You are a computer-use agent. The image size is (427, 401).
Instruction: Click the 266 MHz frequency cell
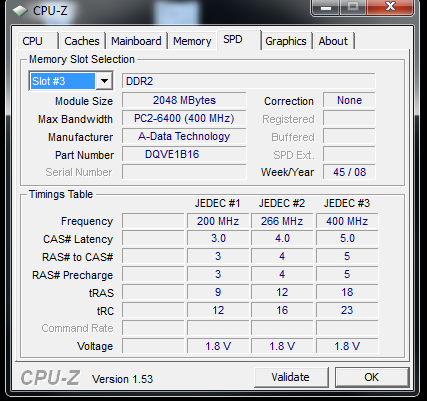(x=282, y=221)
